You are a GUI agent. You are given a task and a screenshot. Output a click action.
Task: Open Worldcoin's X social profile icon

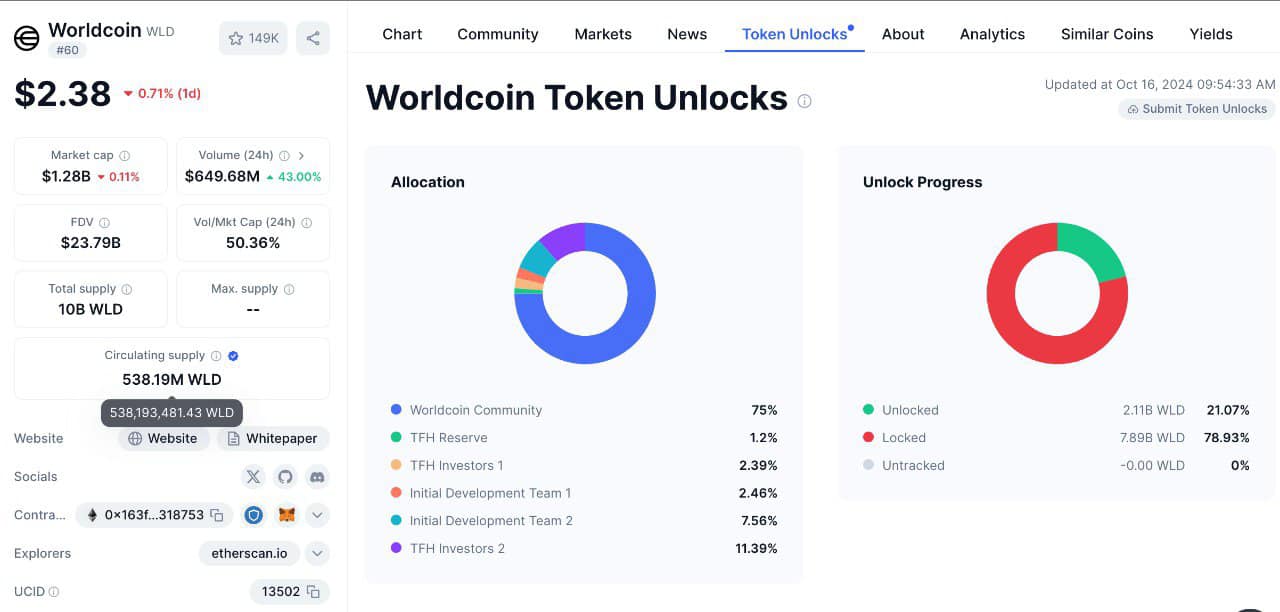pyautogui.click(x=253, y=477)
